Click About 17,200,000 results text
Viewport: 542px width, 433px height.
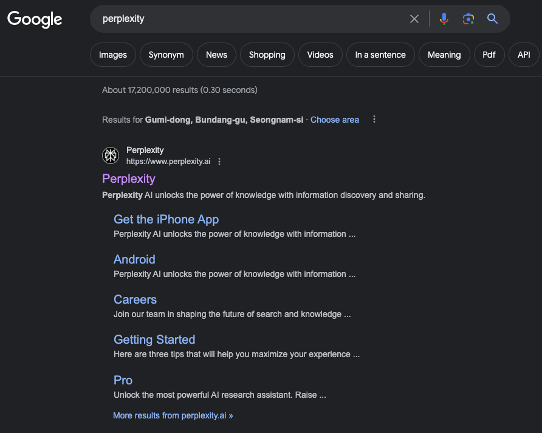pyautogui.click(x=179, y=90)
